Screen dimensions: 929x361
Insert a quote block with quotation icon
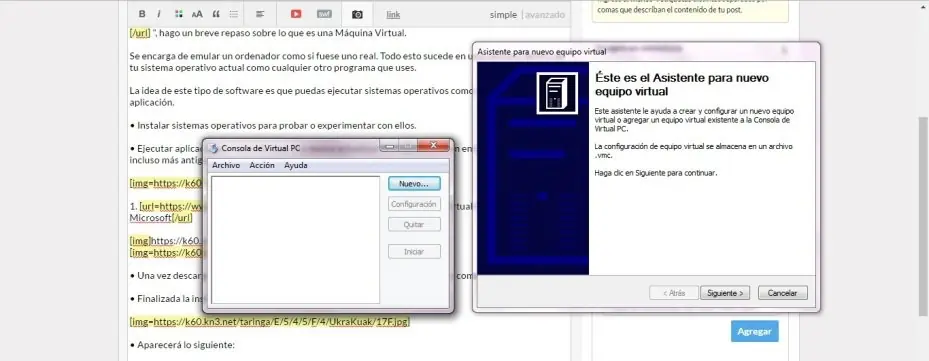[x=216, y=14]
